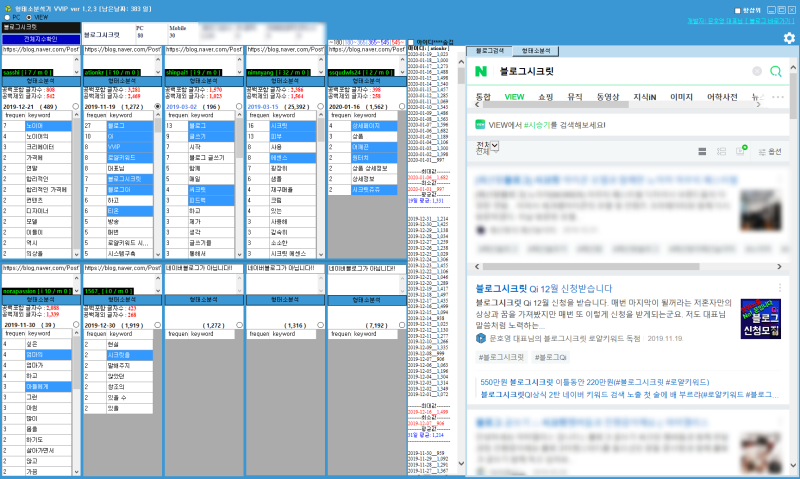Select radio button next to 2019-03-02 (196)
800x479 pixels.
click(x=239, y=107)
